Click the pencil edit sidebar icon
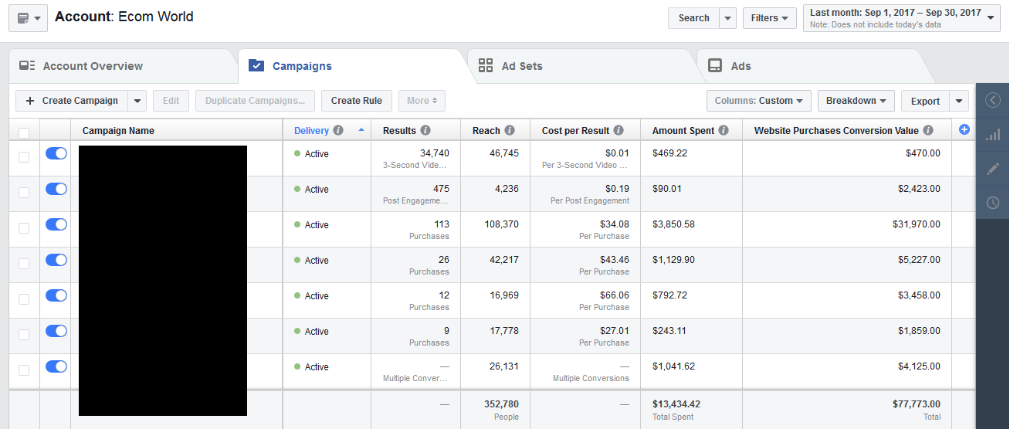Image resolution: width=1009 pixels, height=430 pixels. click(x=992, y=169)
